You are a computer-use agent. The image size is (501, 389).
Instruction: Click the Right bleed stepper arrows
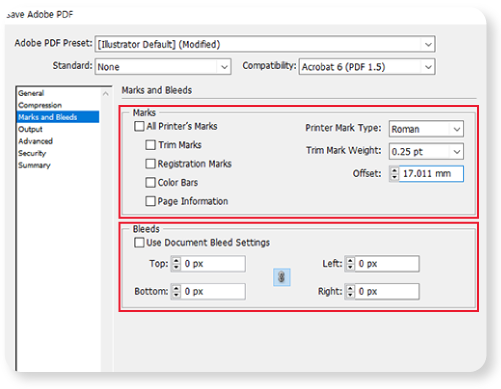point(350,291)
